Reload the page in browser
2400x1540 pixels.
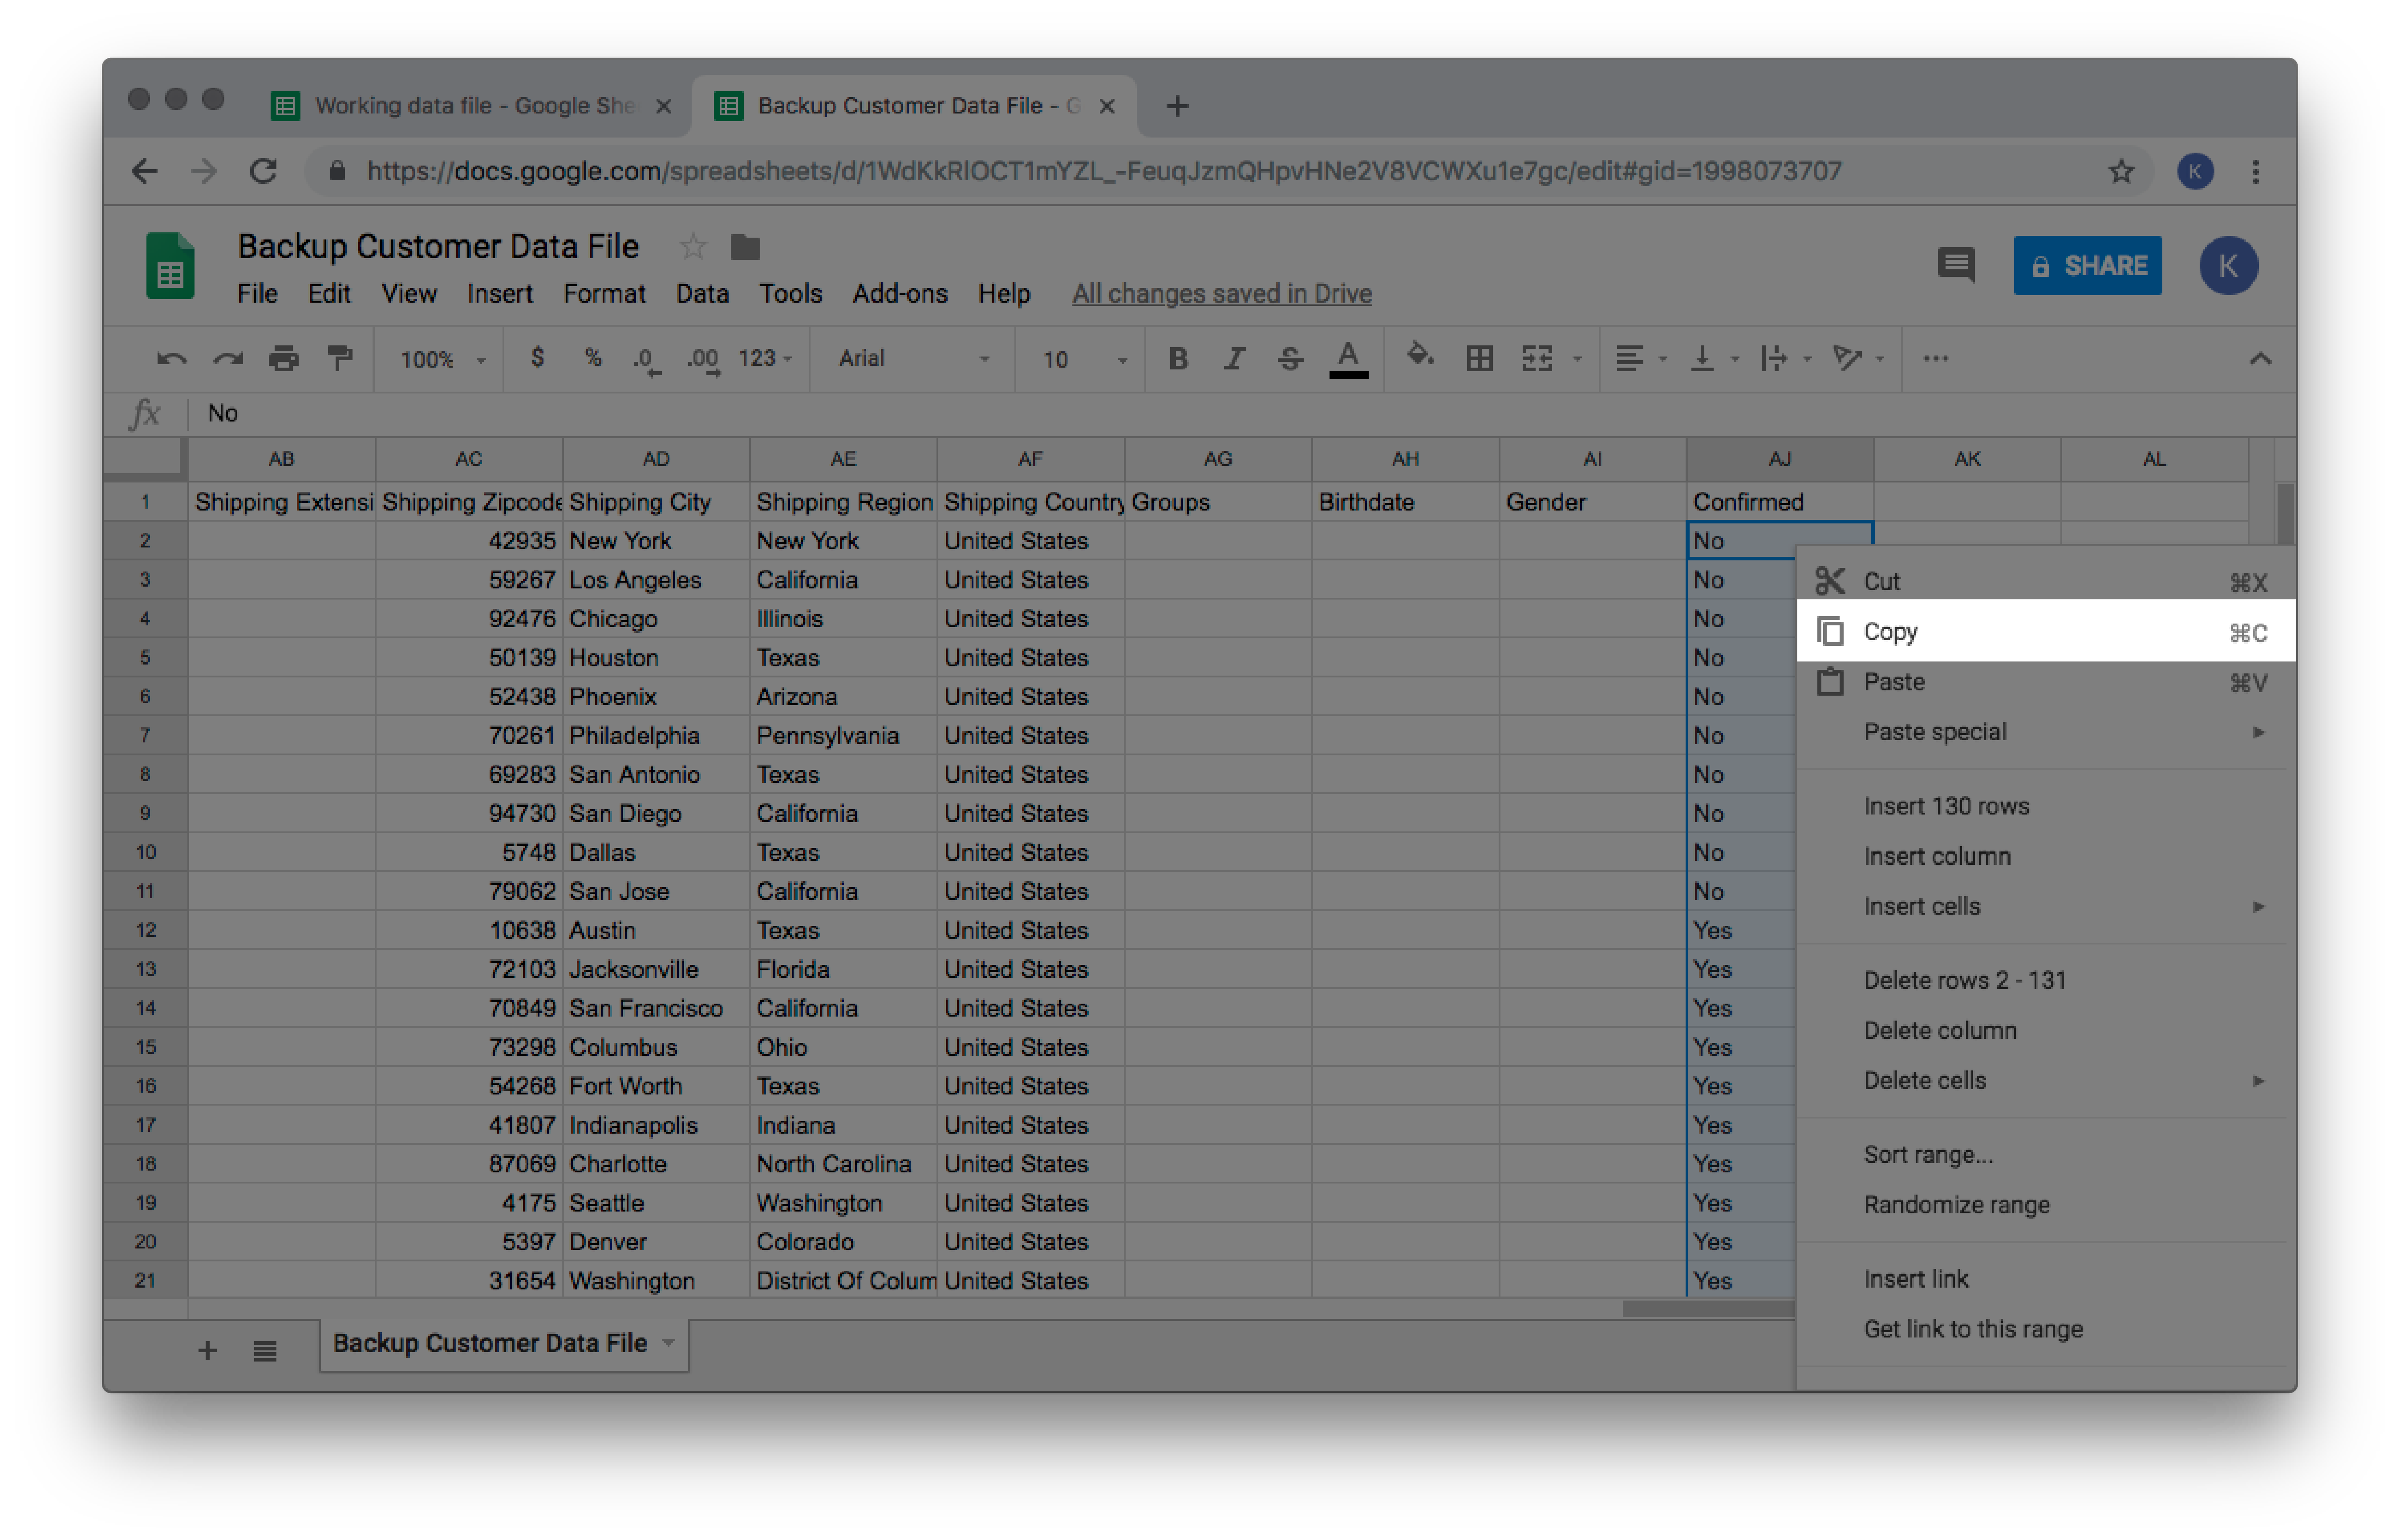[x=263, y=171]
